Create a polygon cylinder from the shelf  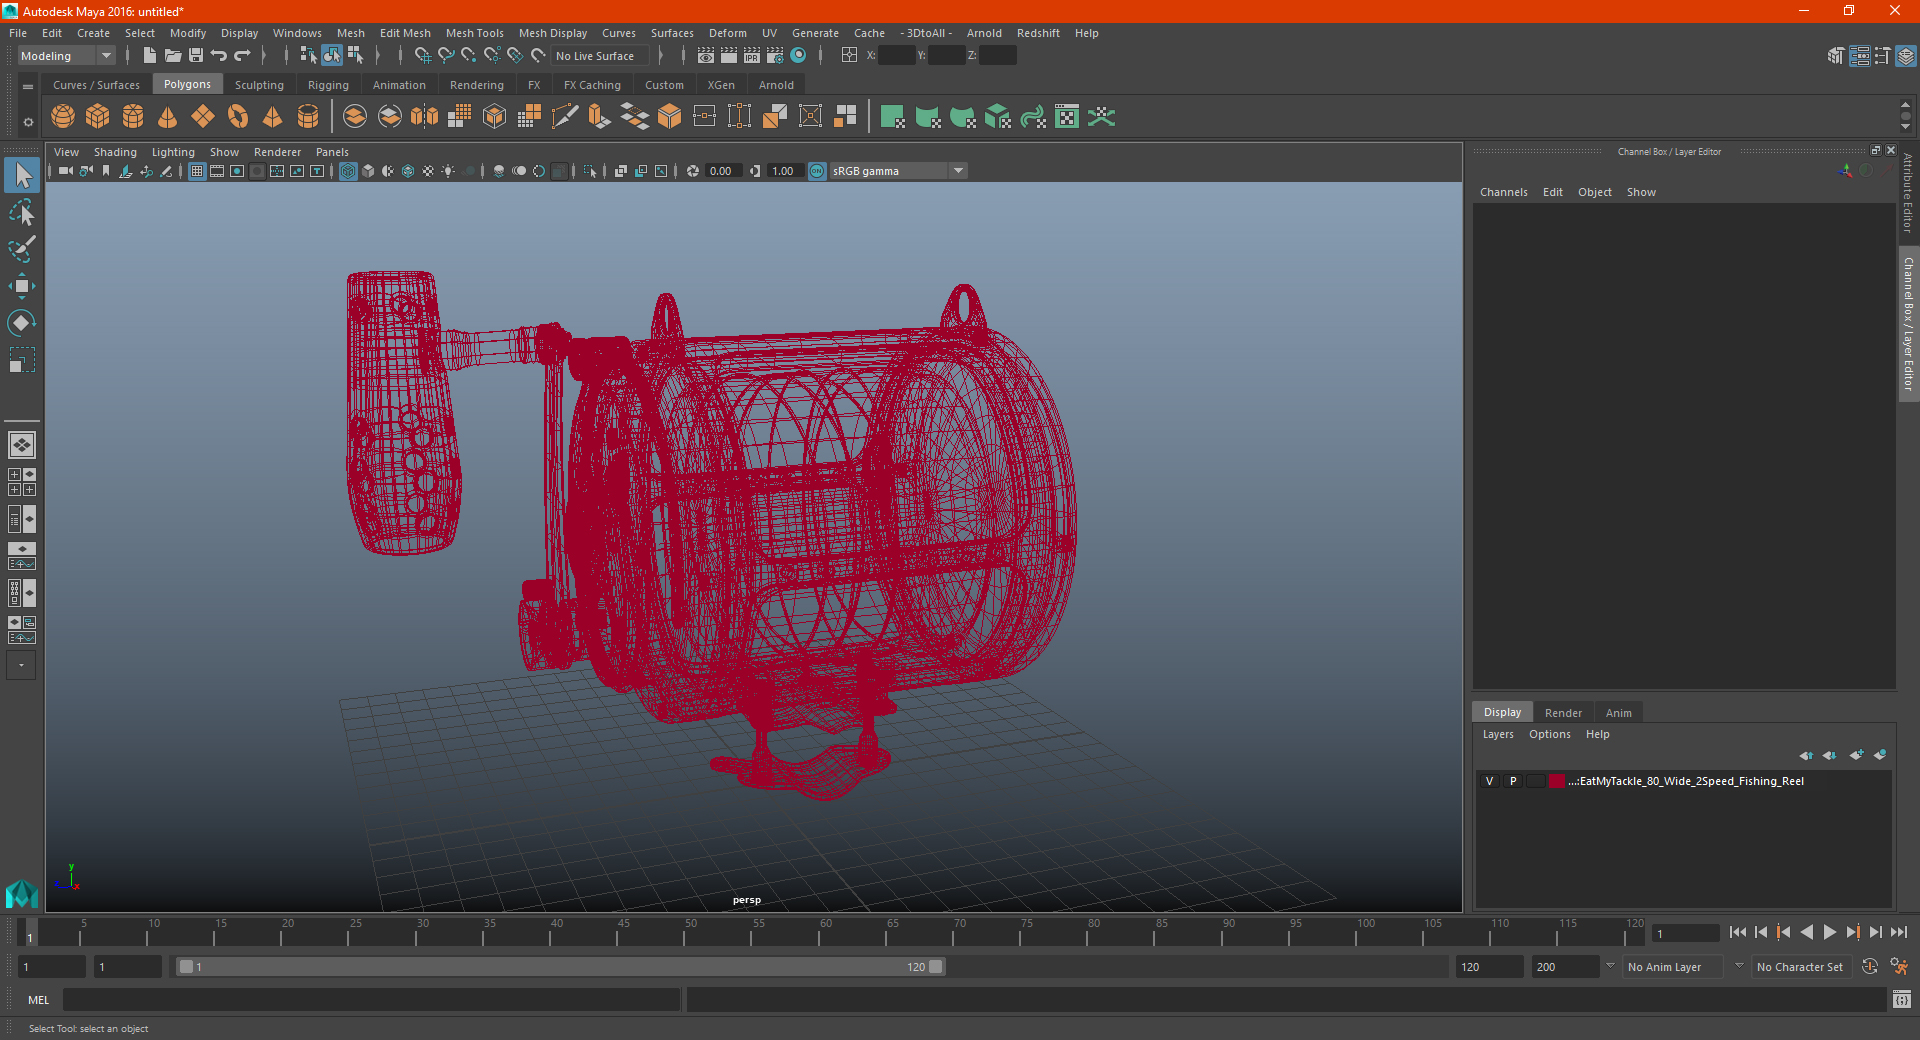(133, 117)
